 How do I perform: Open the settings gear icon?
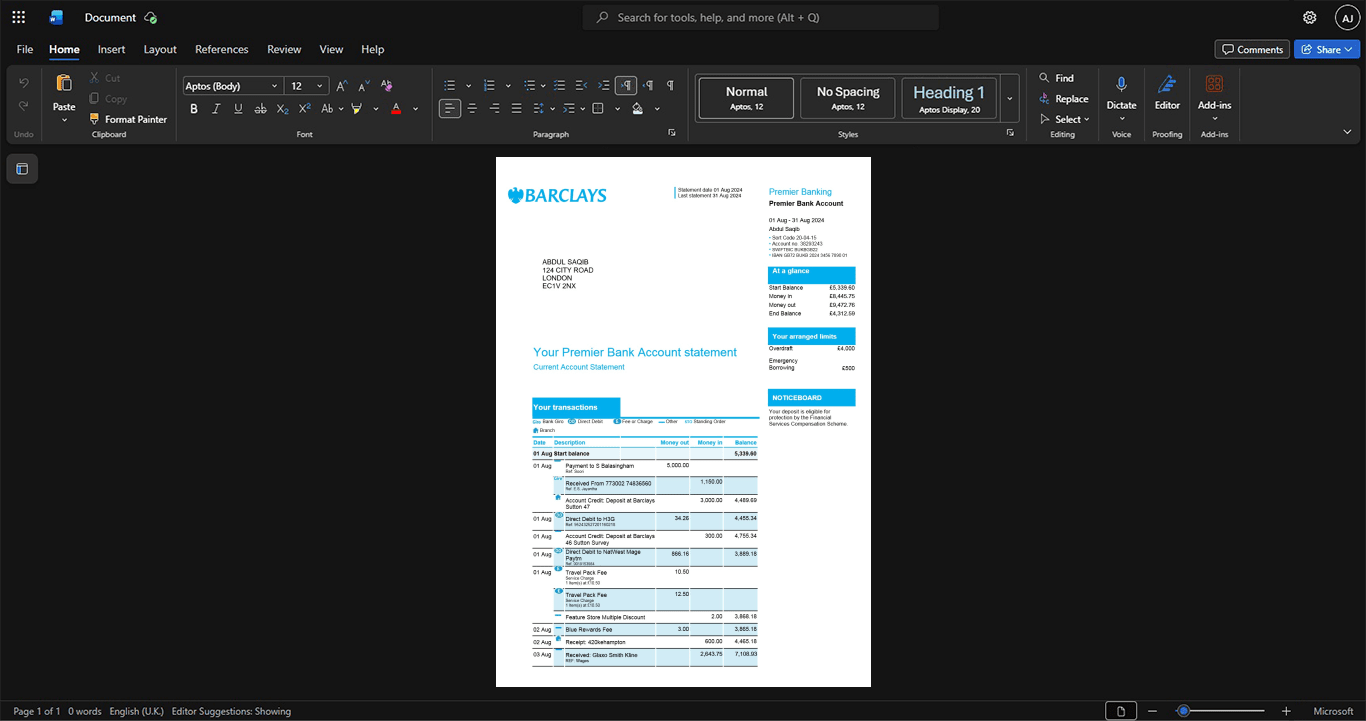pyautogui.click(x=1309, y=17)
